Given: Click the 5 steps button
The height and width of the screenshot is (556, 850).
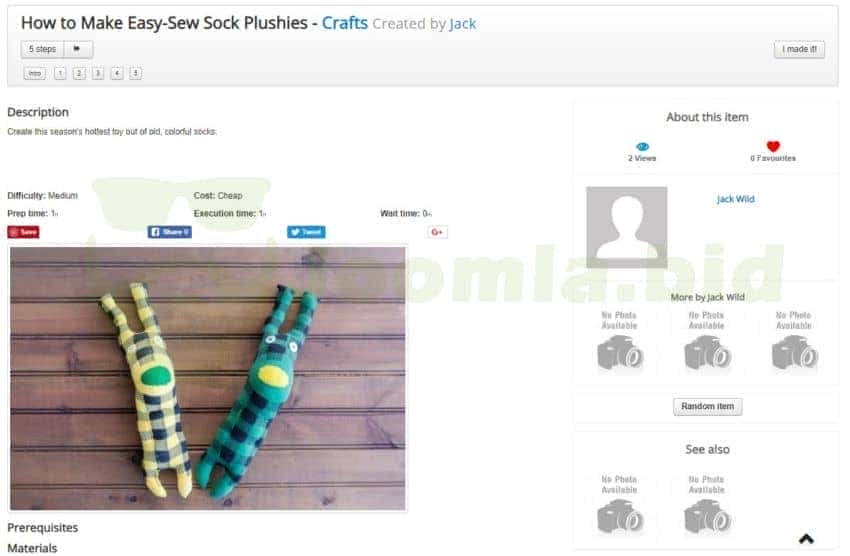Looking at the screenshot, I should coord(42,49).
